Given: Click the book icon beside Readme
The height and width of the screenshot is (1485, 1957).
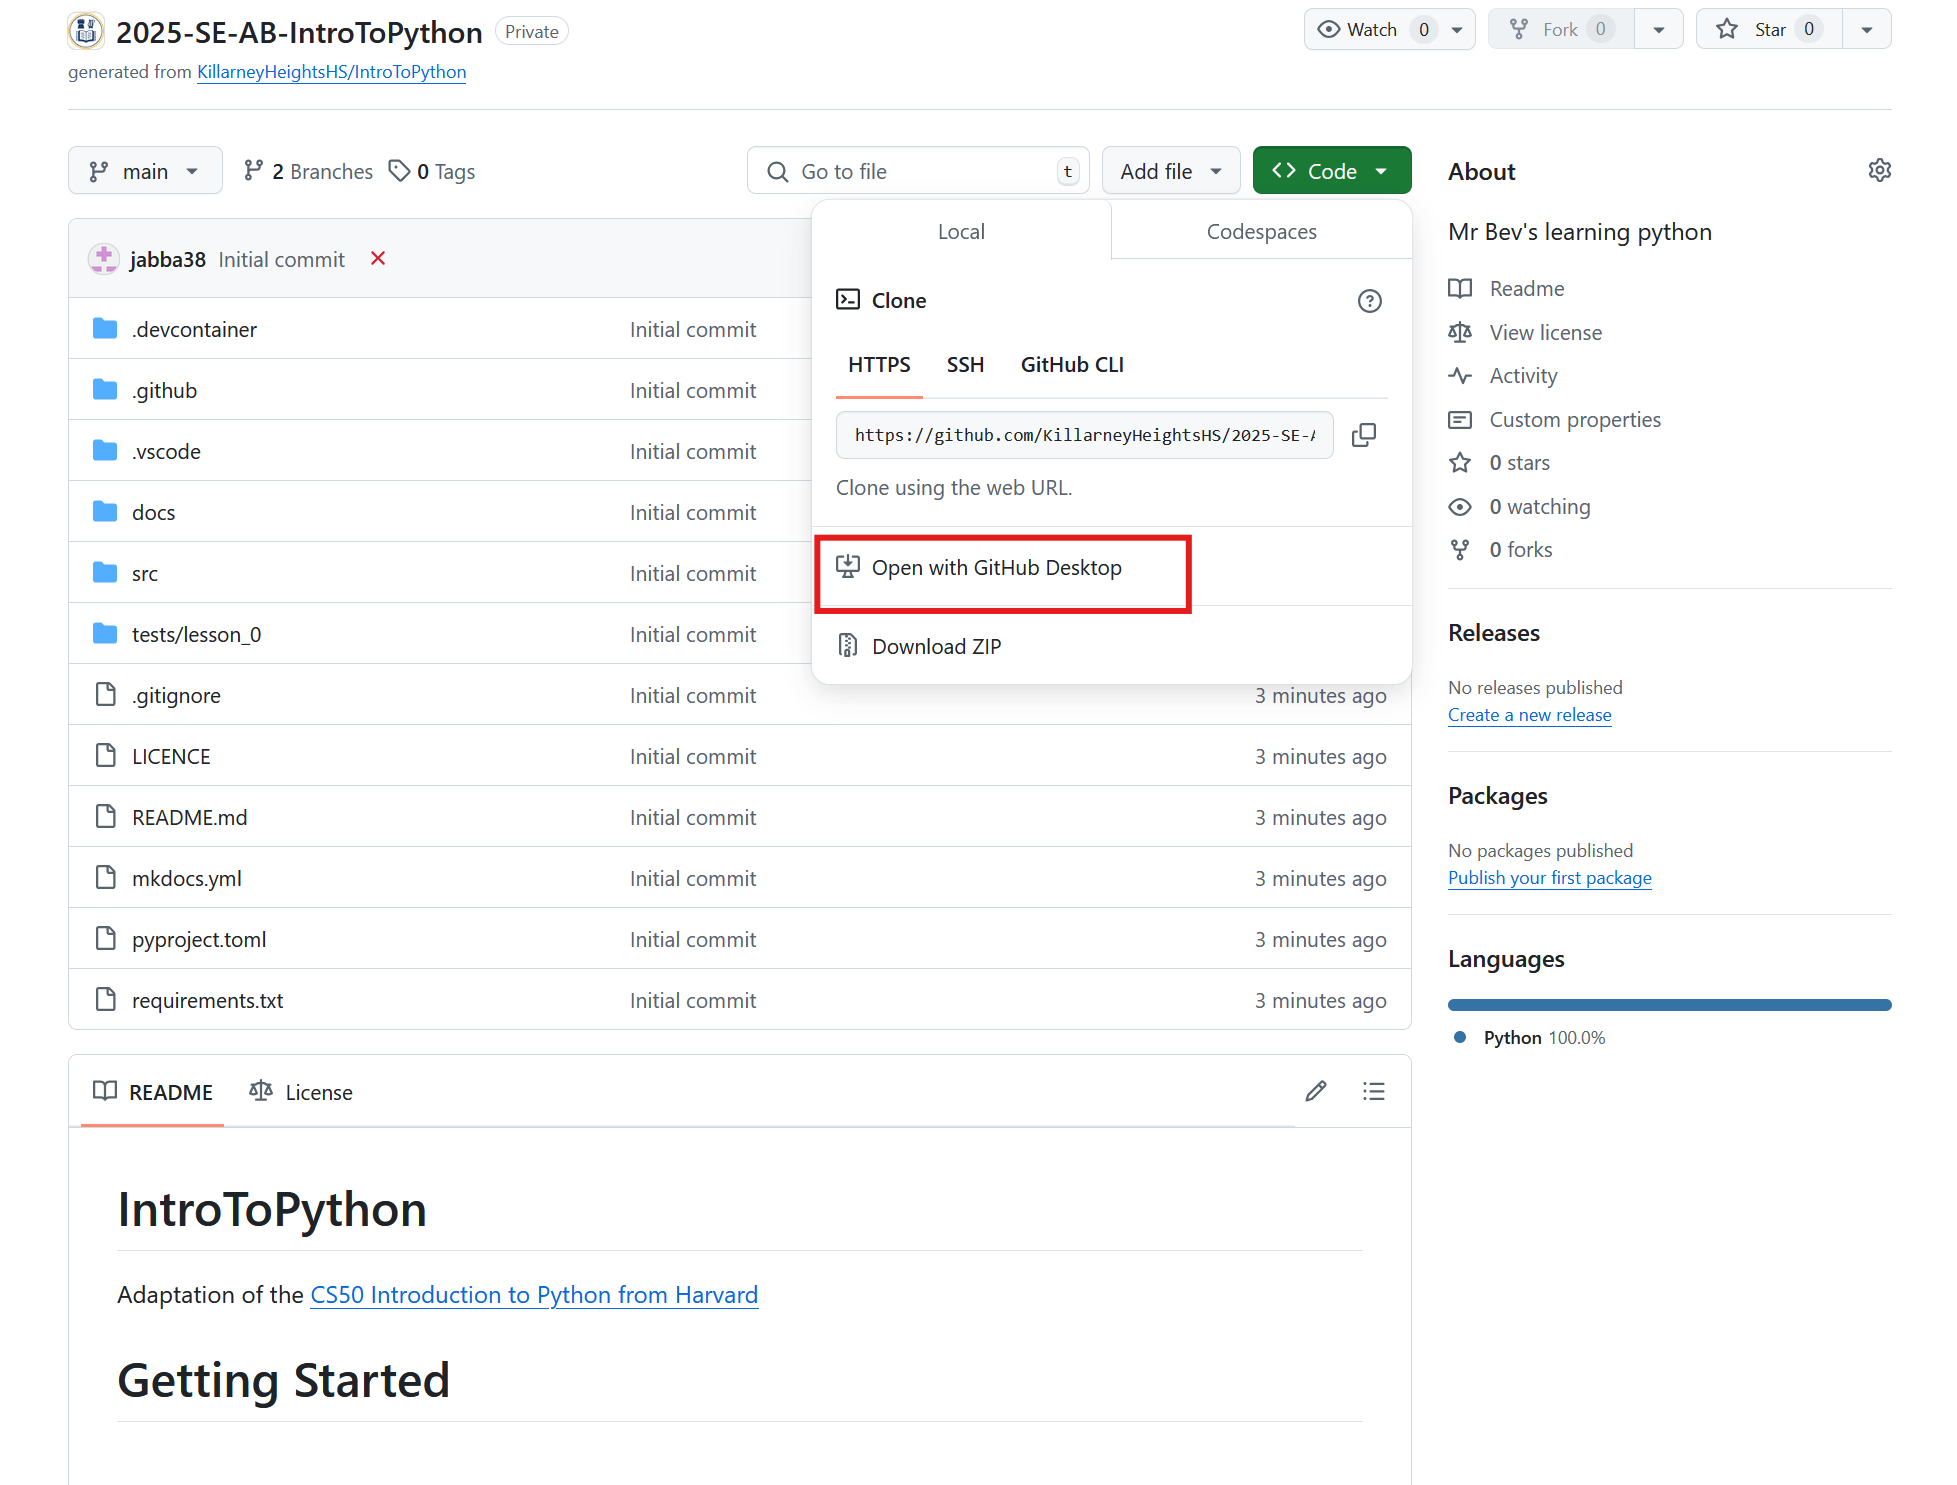Looking at the screenshot, I should (1460, 288).
